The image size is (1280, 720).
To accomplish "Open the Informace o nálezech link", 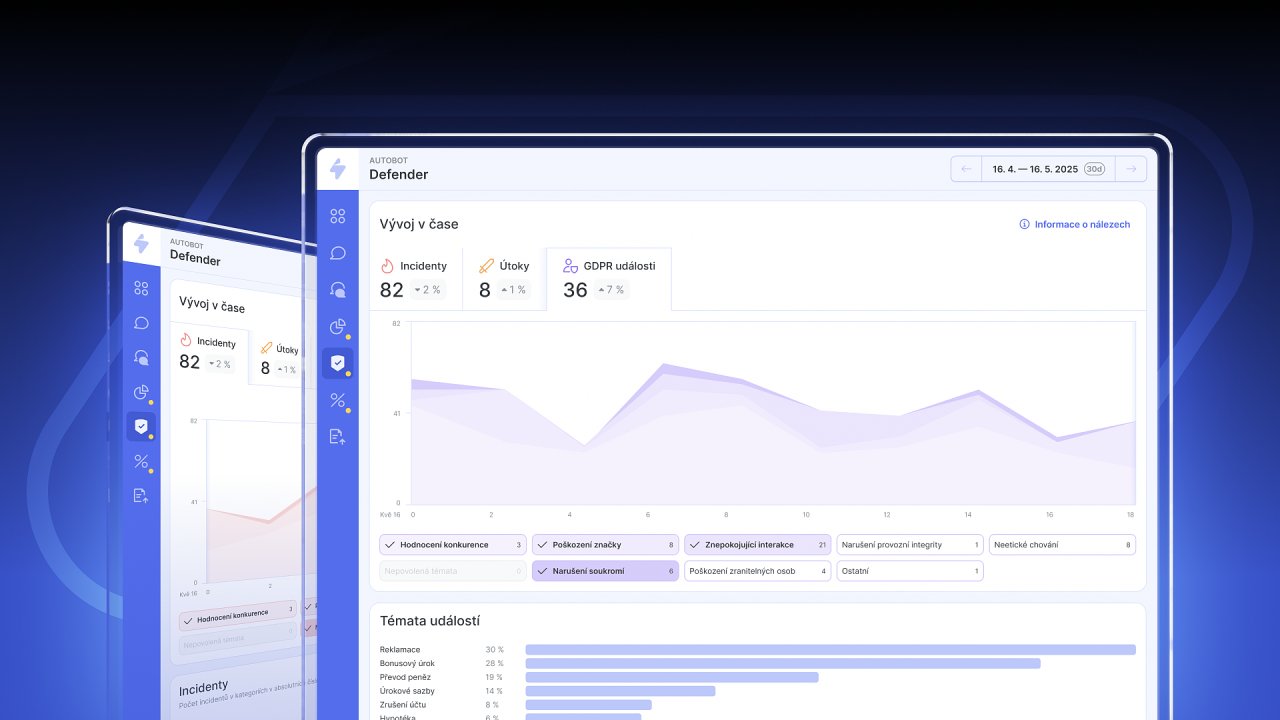I will coord(1082,225).
